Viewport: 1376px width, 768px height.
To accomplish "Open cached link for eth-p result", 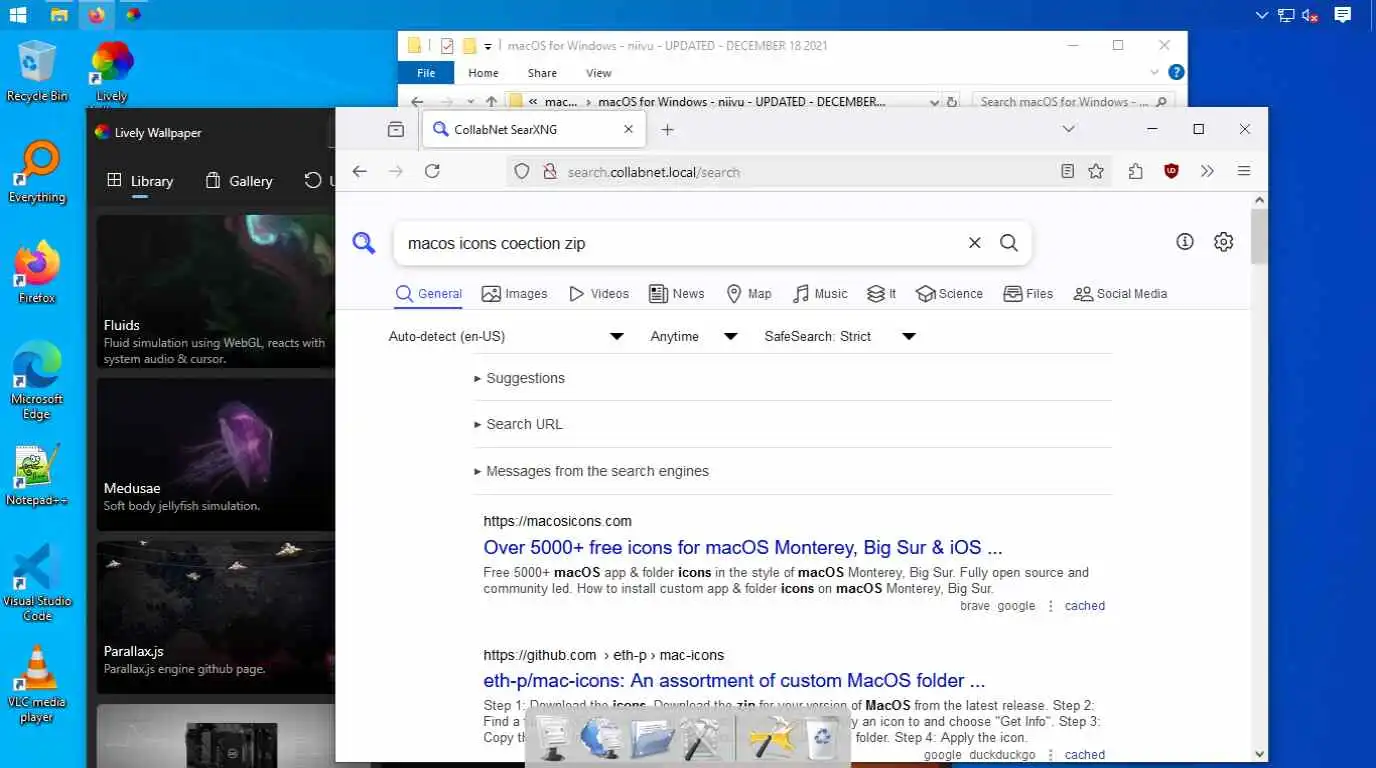I will 1085,755.
